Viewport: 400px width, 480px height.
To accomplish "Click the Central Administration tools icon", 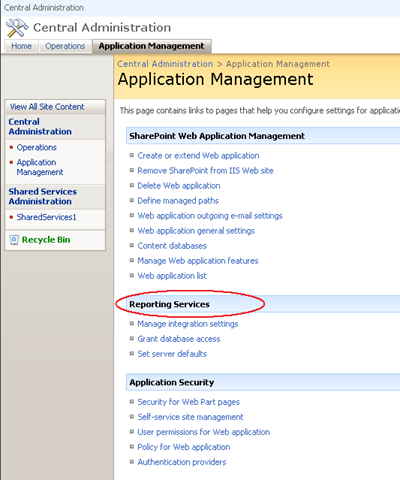I will pyautogui.click(x=17, y=28).
